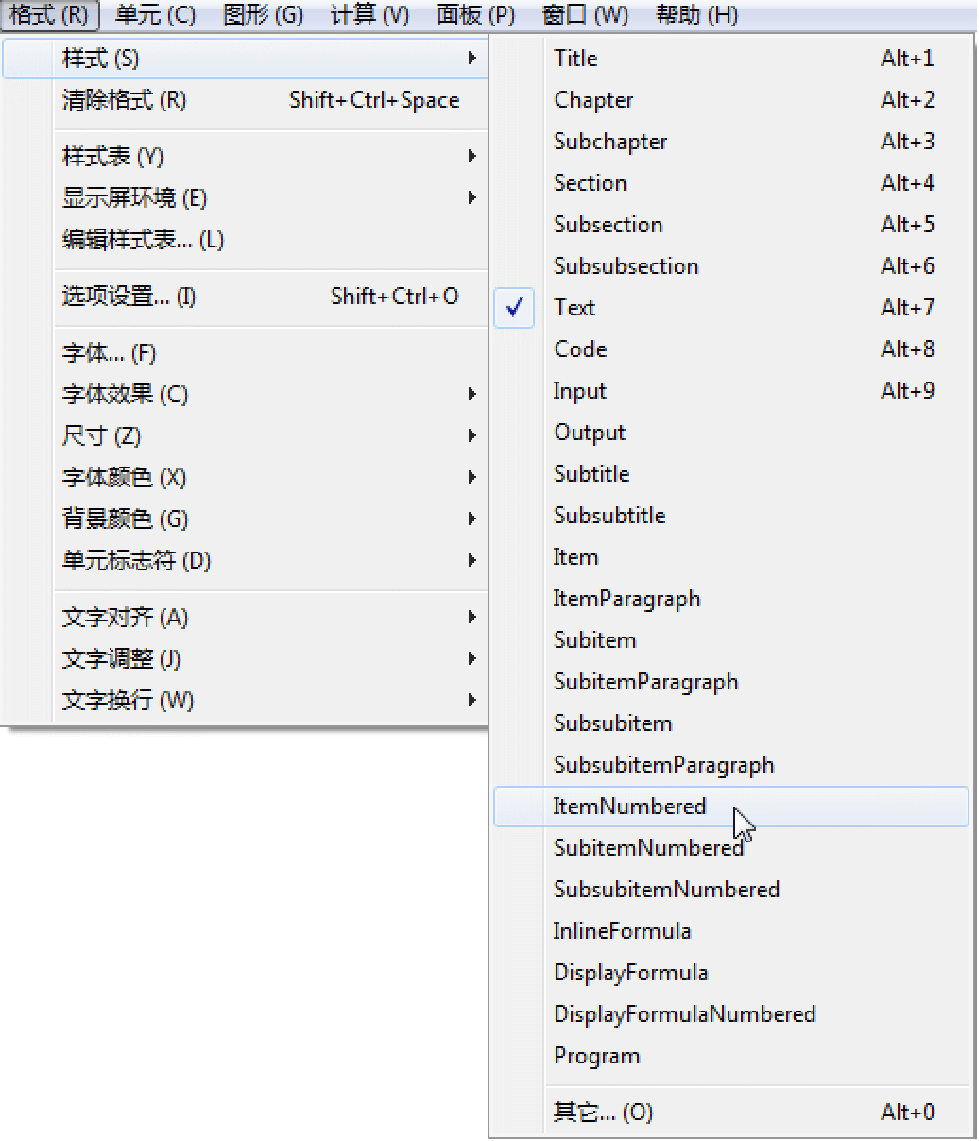Screen dimensions: 979x1141
Task: Select the SubitemParagraph style
Action: [x=731, y=681]
